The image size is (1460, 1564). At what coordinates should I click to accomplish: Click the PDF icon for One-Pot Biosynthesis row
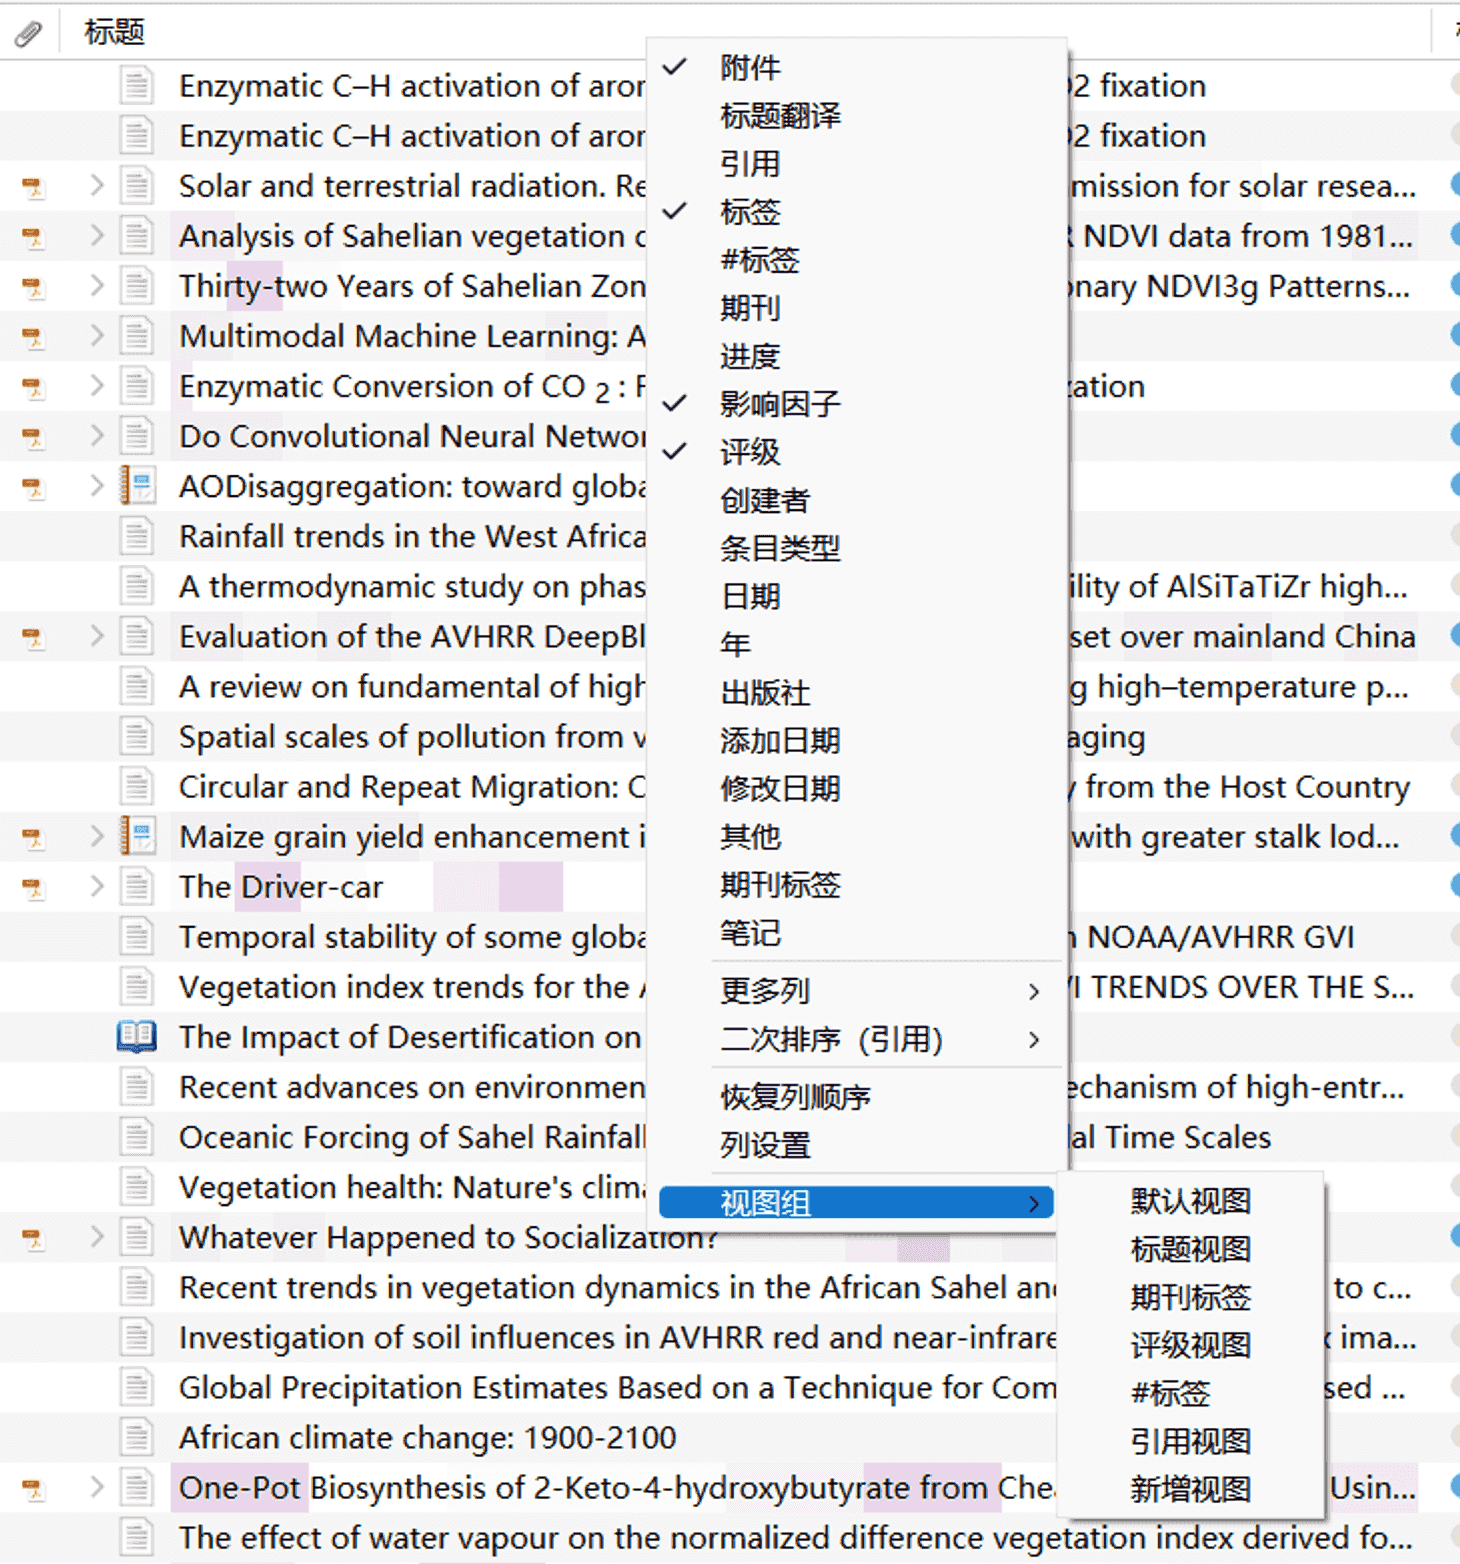(x=33, y=1489)
